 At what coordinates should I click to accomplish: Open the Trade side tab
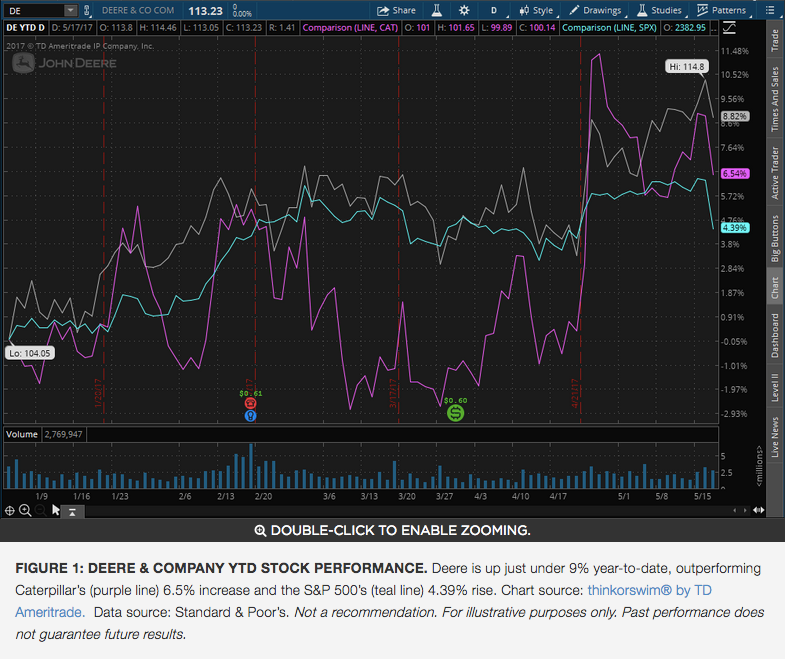pyautogui.click(x=775, y=40)
